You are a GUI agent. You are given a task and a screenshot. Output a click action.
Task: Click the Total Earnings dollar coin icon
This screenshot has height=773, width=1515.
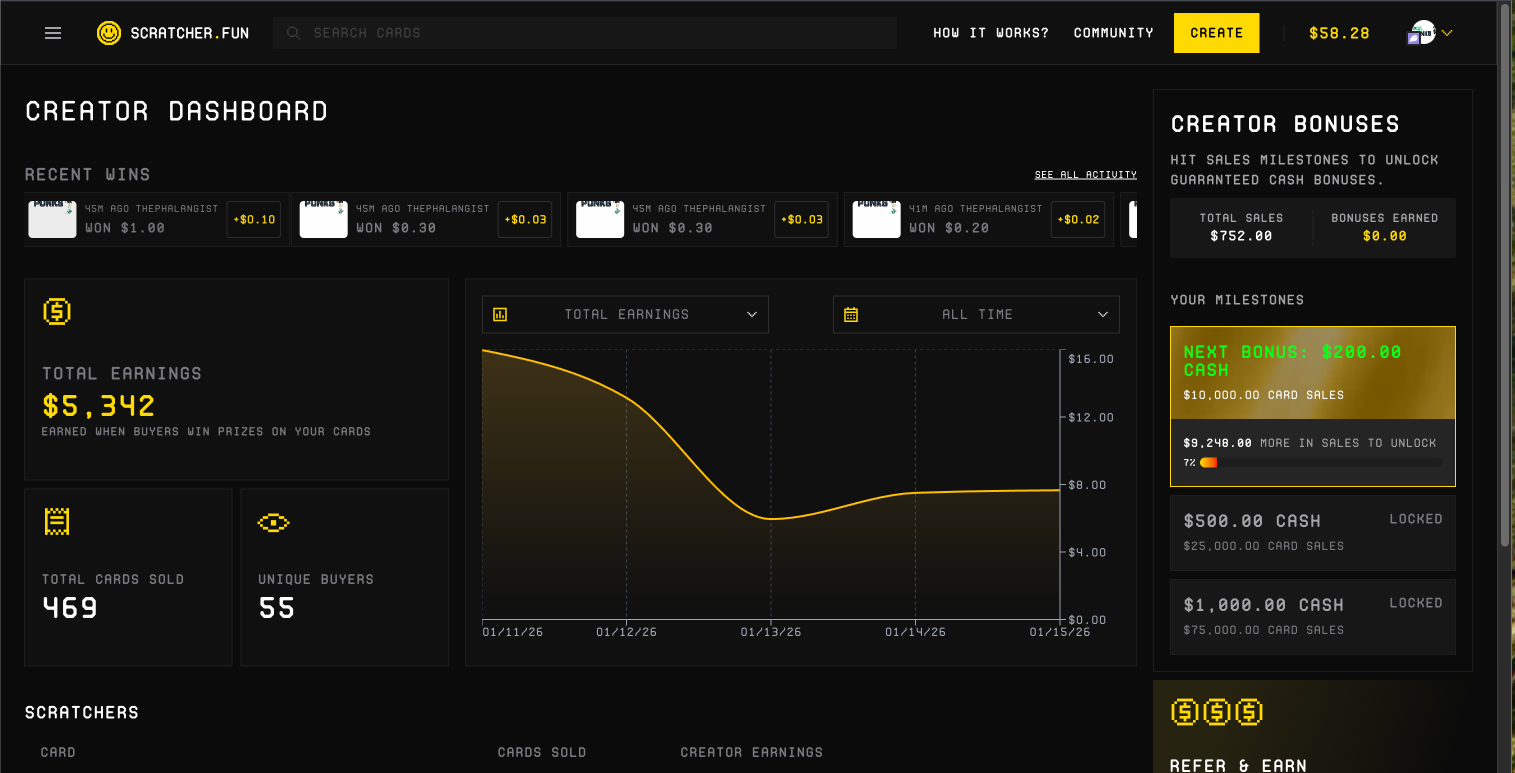(57, 312)
